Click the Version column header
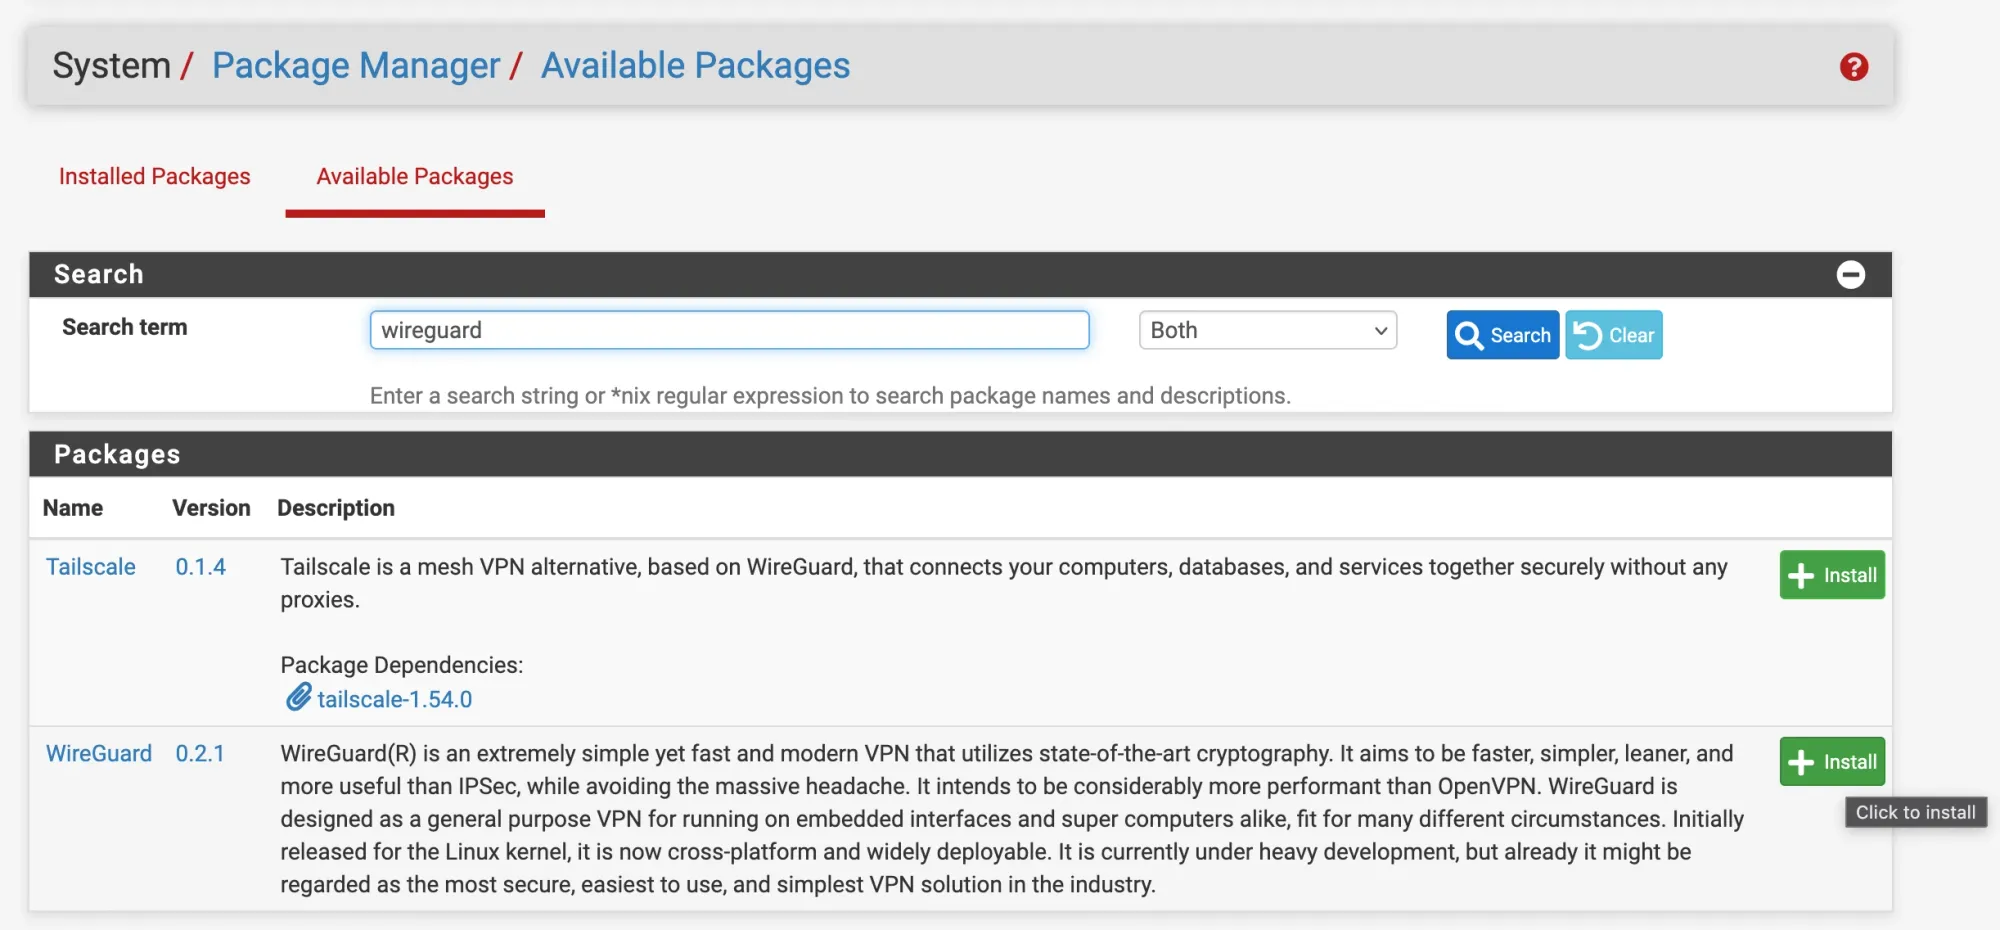Screen dimensions: 2000x930 (x=211, y=508)
